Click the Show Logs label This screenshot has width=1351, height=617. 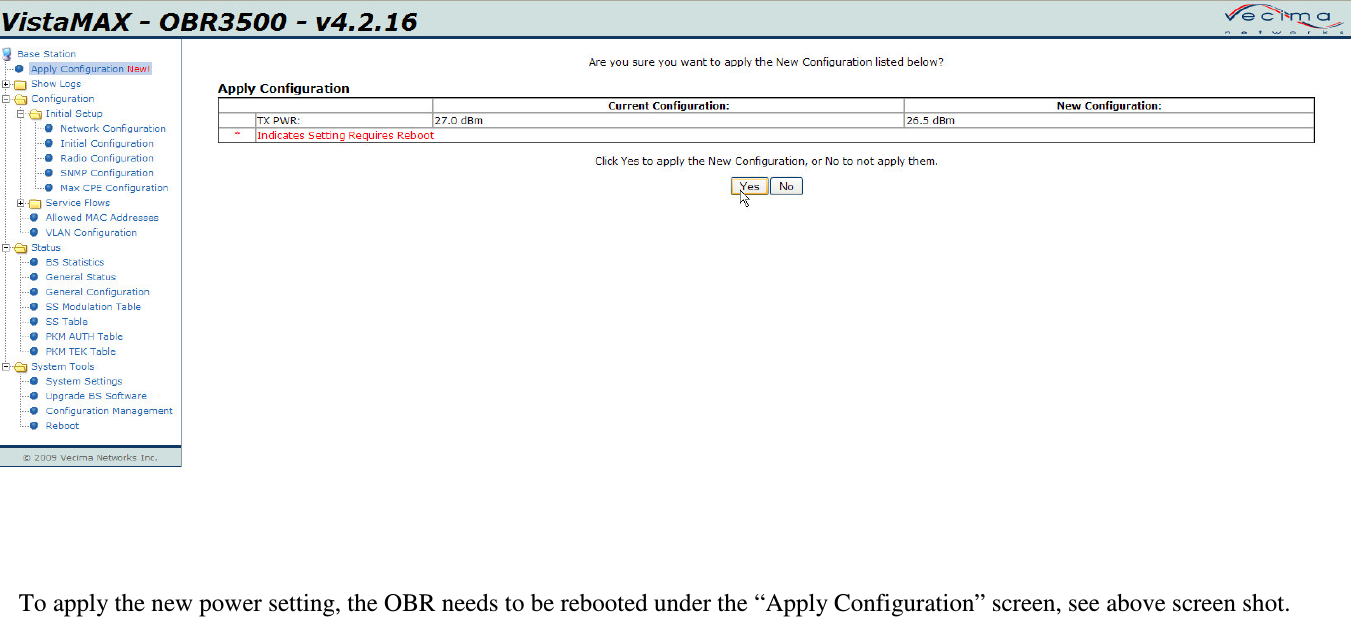(x=56, y=84)
